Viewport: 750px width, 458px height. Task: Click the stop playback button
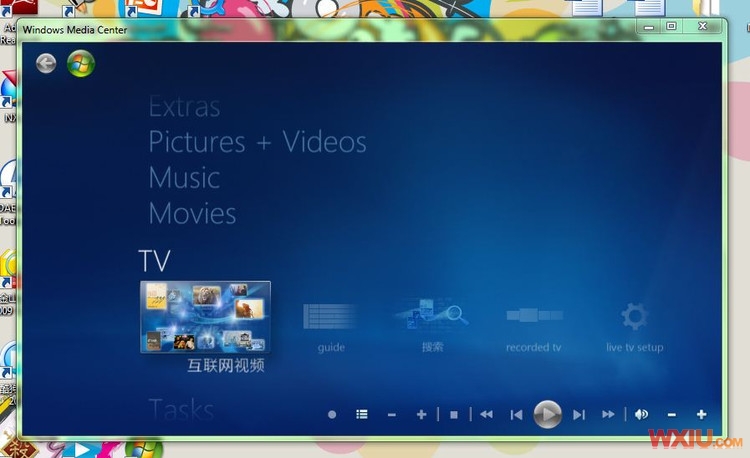click(454, 415)
